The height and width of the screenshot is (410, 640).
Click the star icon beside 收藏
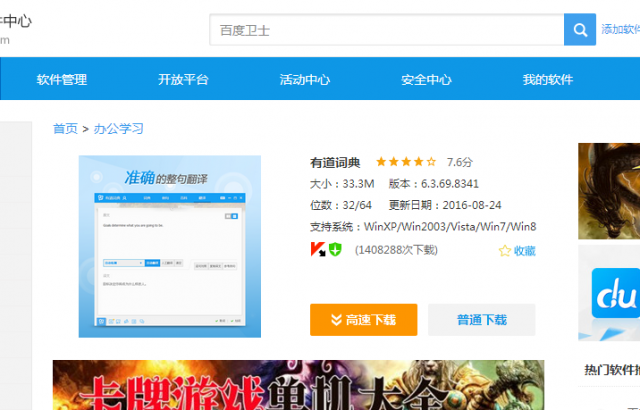(x=504, y=250)
